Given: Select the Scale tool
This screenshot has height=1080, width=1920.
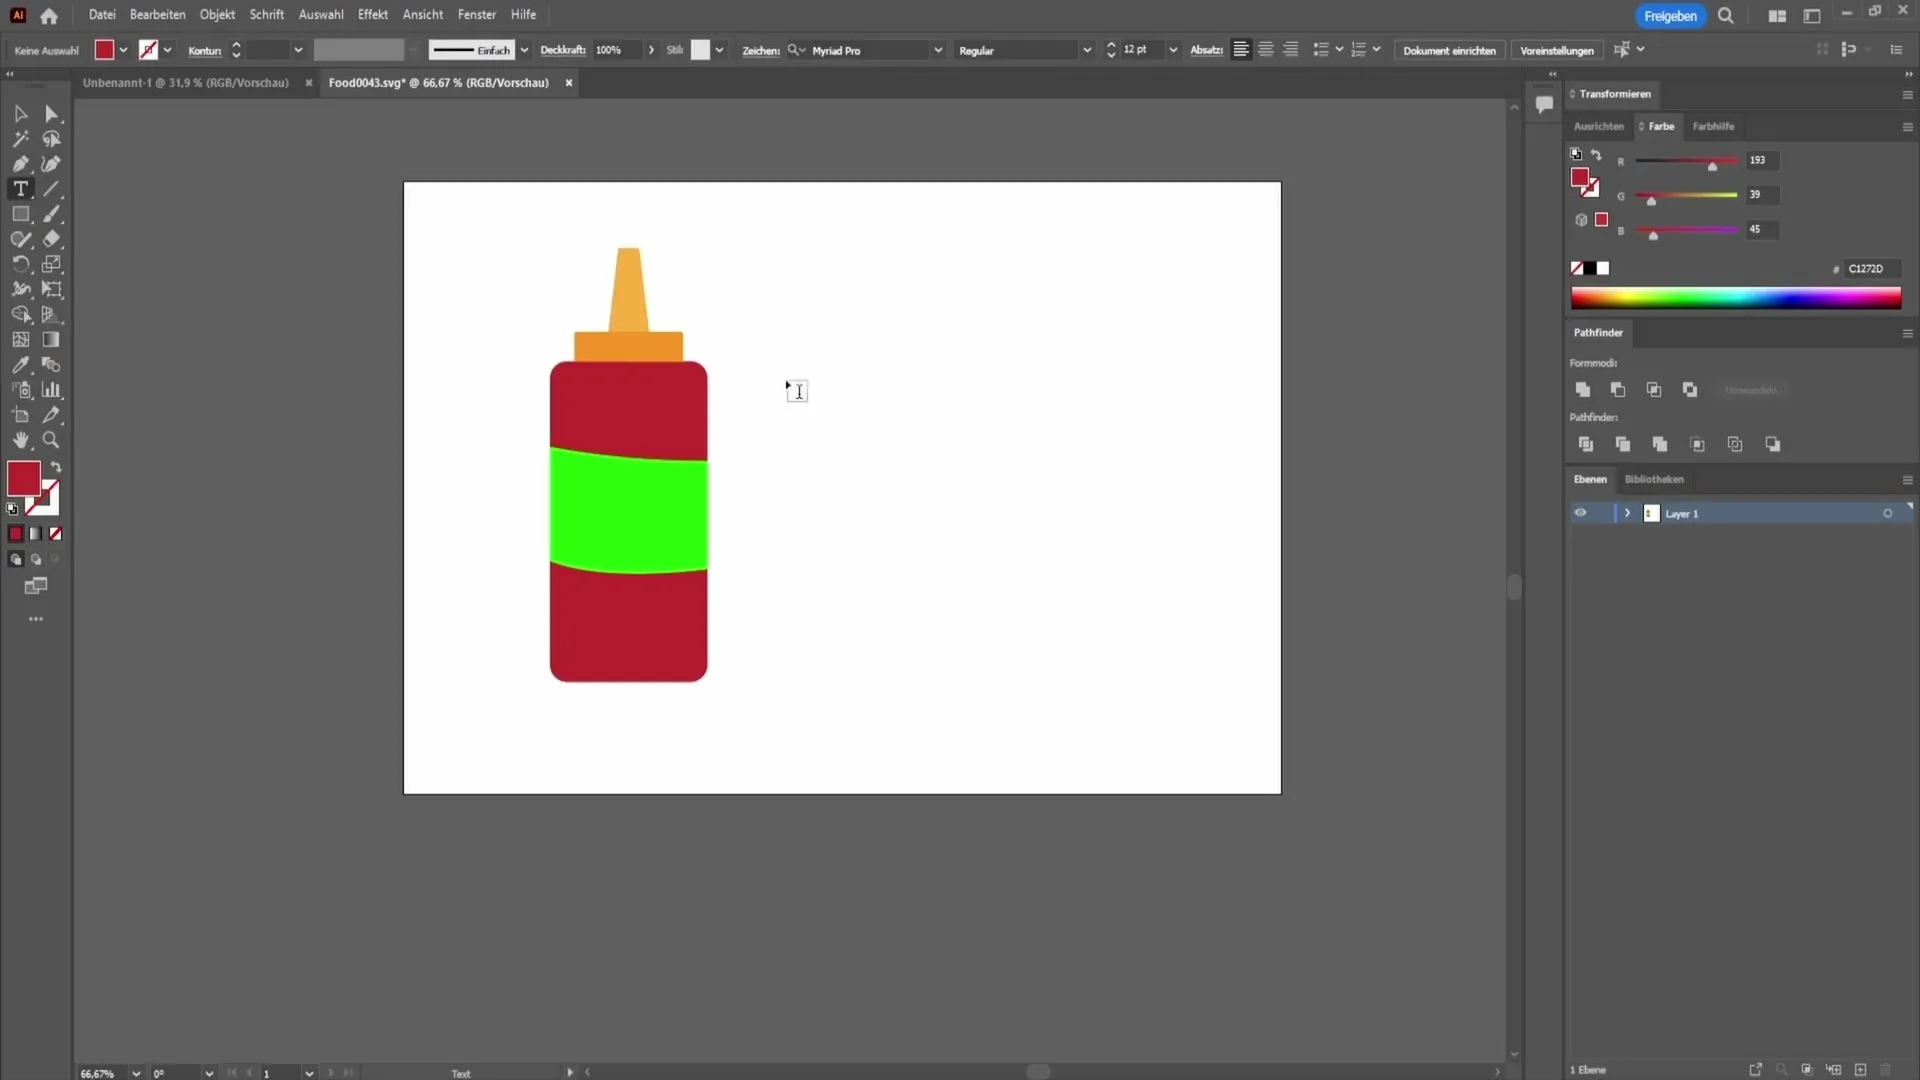Looking at the screenshot, I should tap(52, 264).
